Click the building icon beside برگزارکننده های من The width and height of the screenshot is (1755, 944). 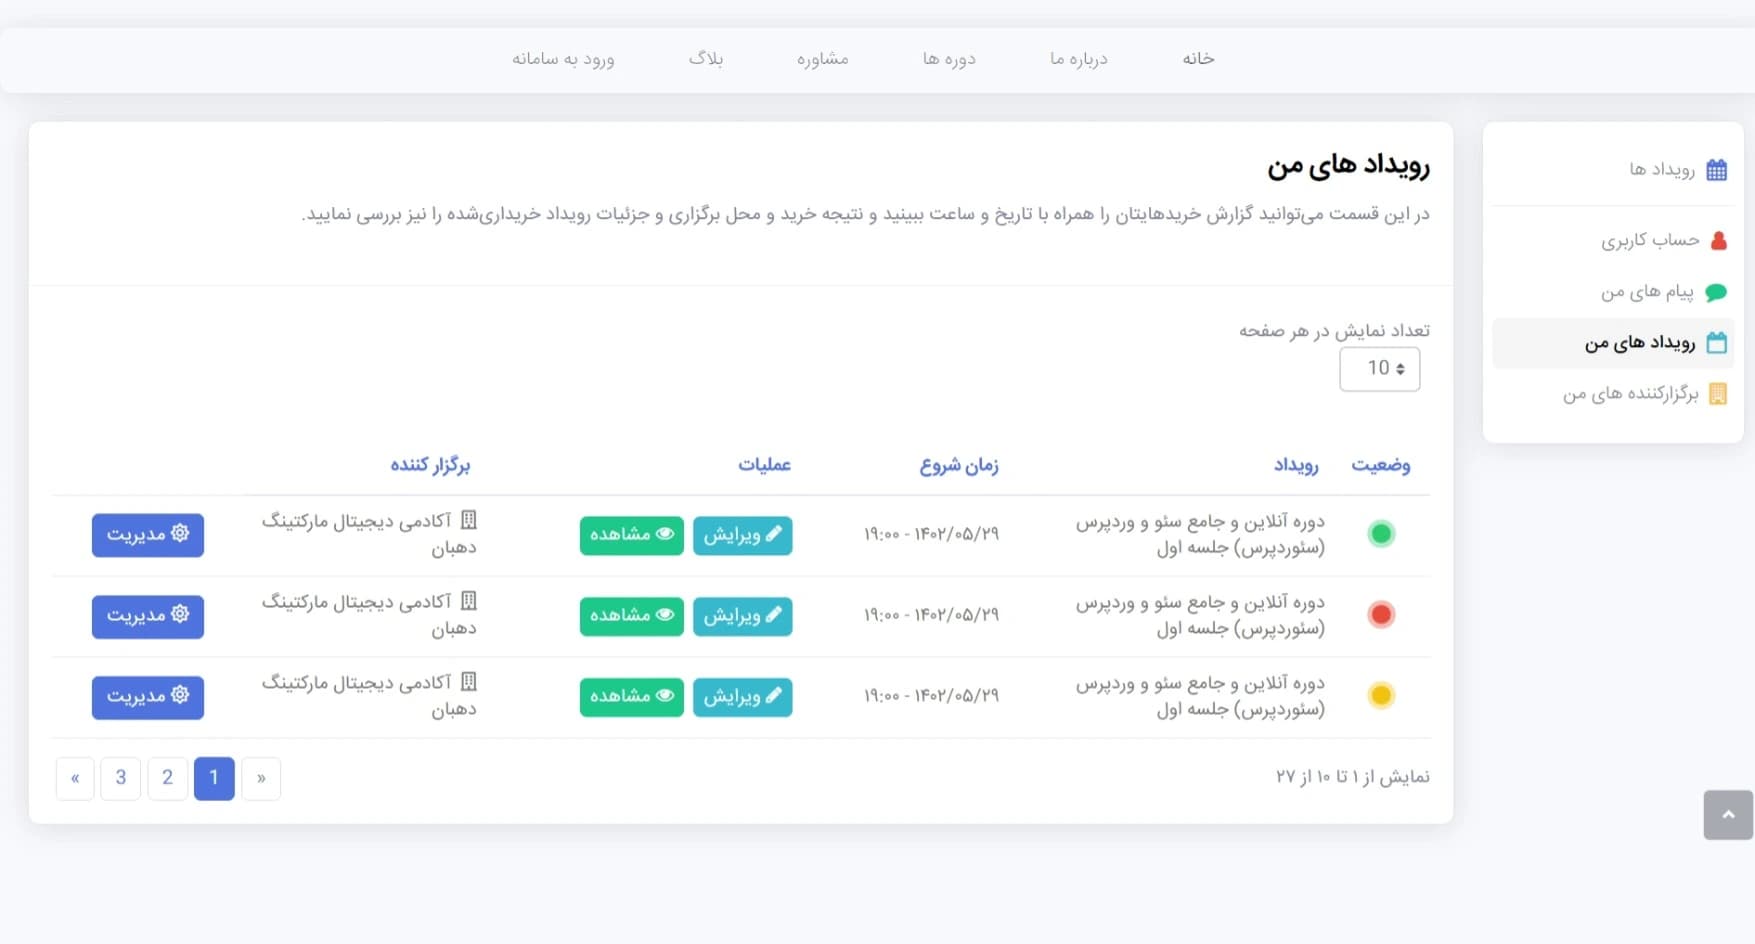[1717, 394]
